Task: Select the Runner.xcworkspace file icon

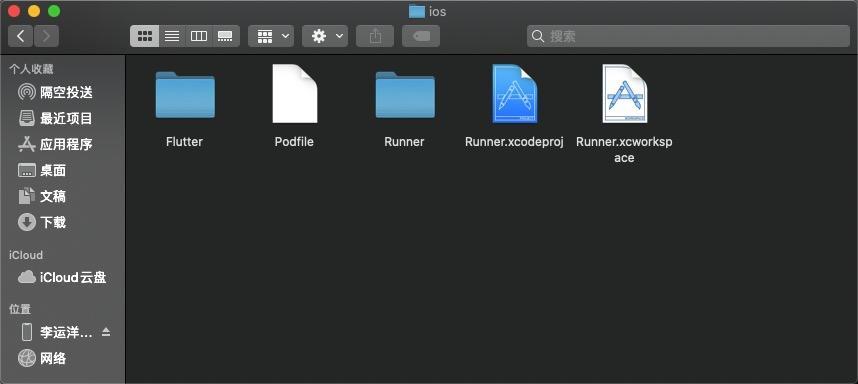Action: point(624,94)
